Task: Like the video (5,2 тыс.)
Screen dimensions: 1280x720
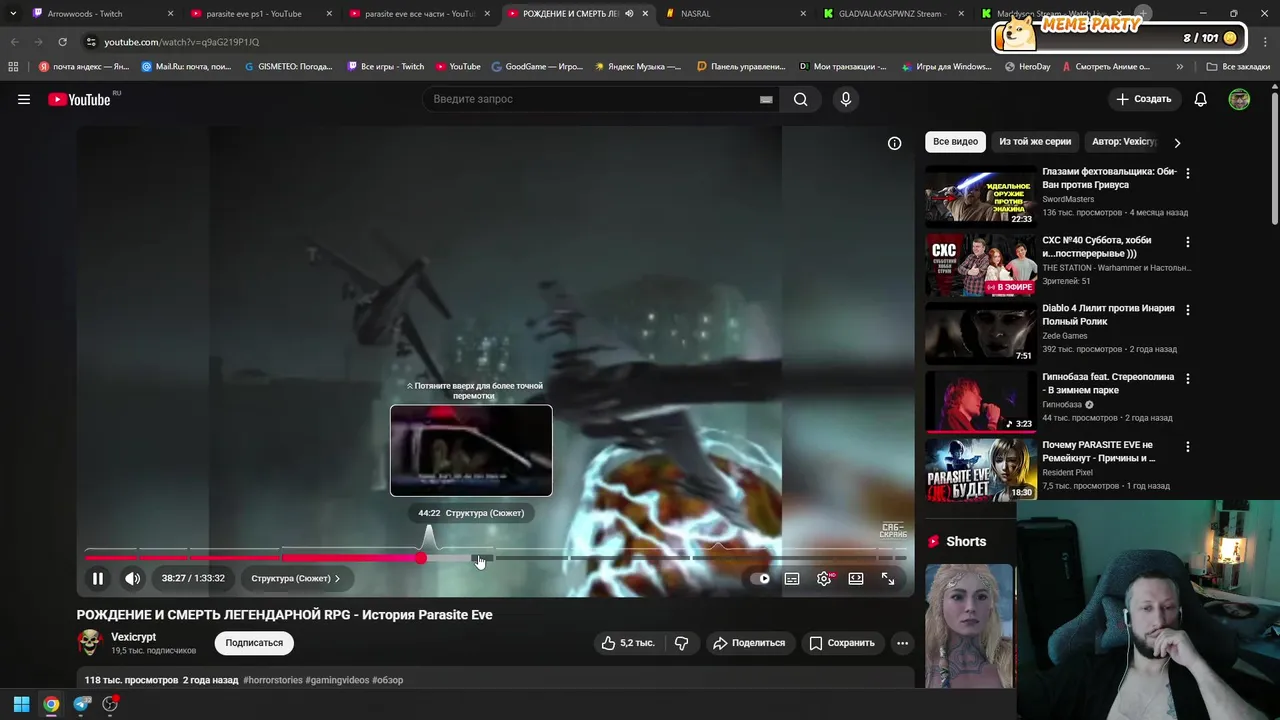Action: point(628,643)
